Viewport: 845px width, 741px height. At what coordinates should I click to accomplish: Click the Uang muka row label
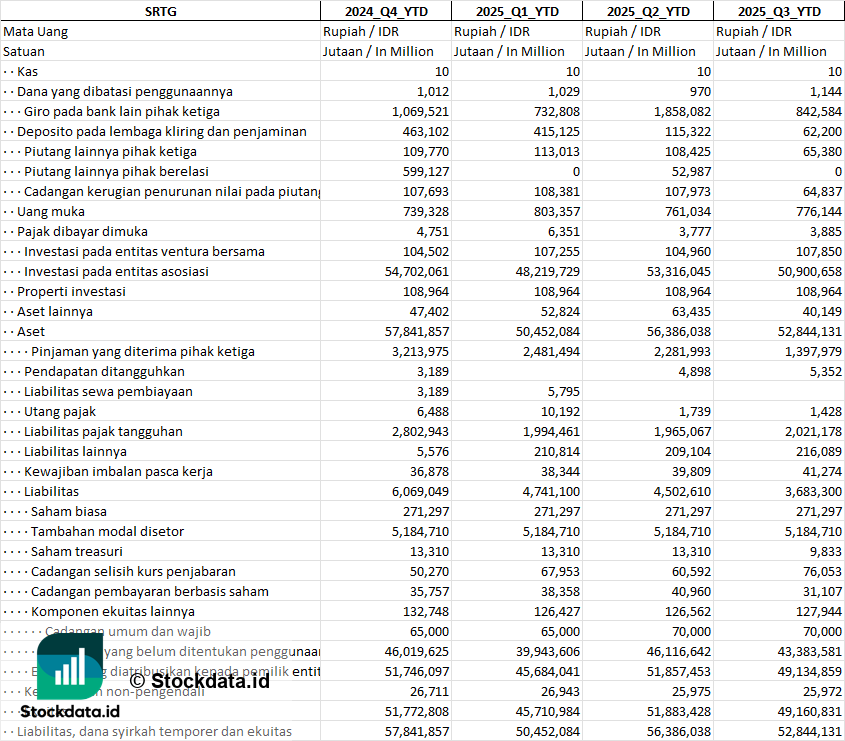50,211
